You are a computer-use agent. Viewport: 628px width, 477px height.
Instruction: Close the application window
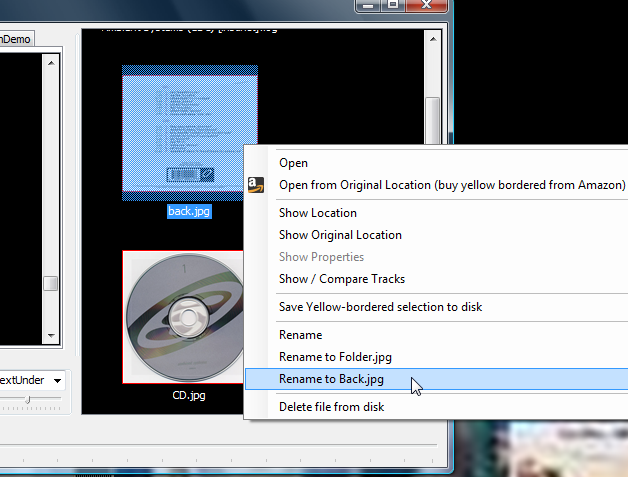coord(427,5)
